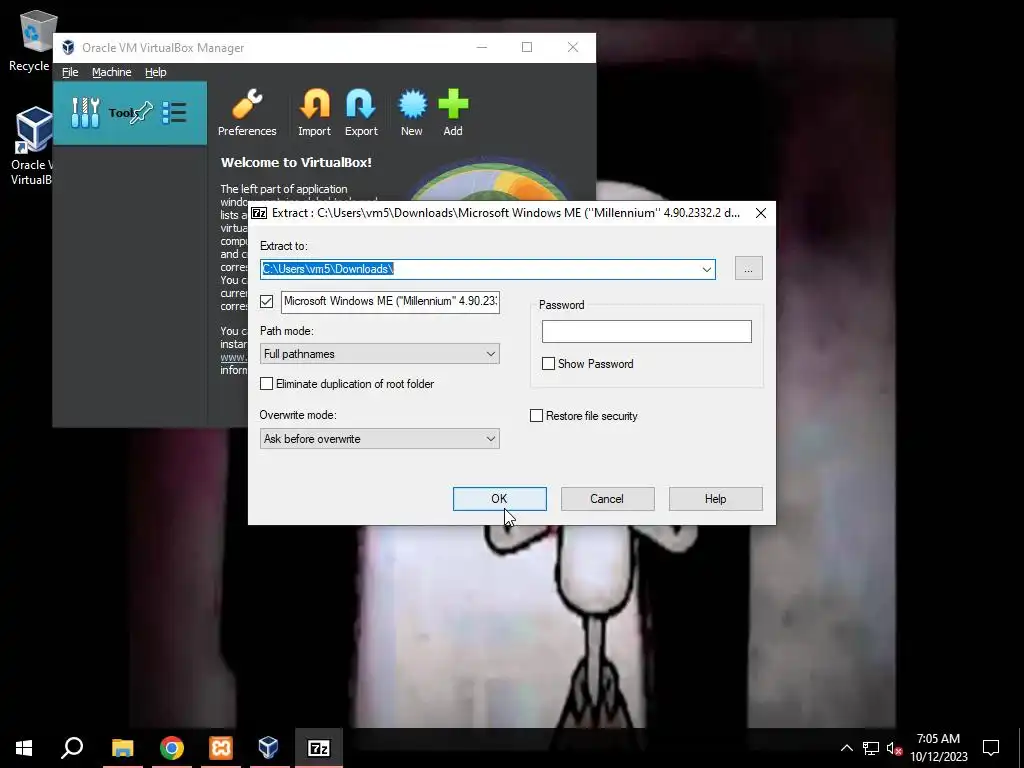Click the pin icon beside Tools

[x=142, y=113]
